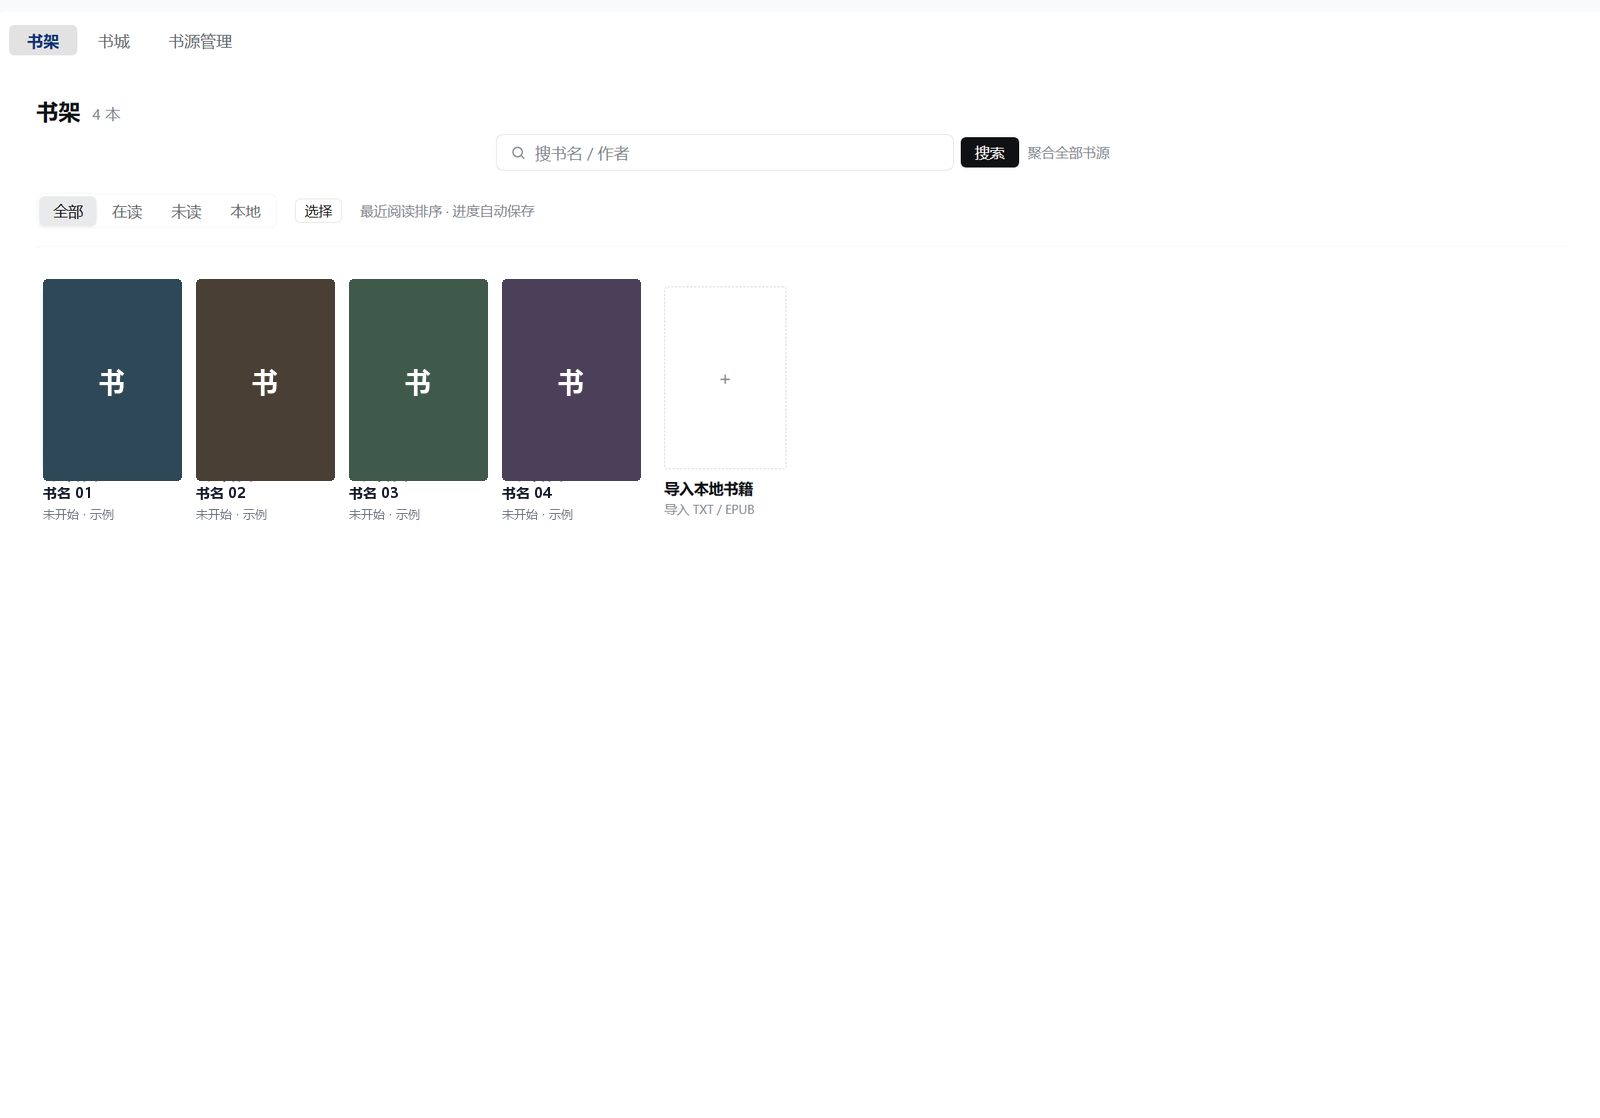
Task: Open the 书名 01 book cover
Action: tap(112, 380)
